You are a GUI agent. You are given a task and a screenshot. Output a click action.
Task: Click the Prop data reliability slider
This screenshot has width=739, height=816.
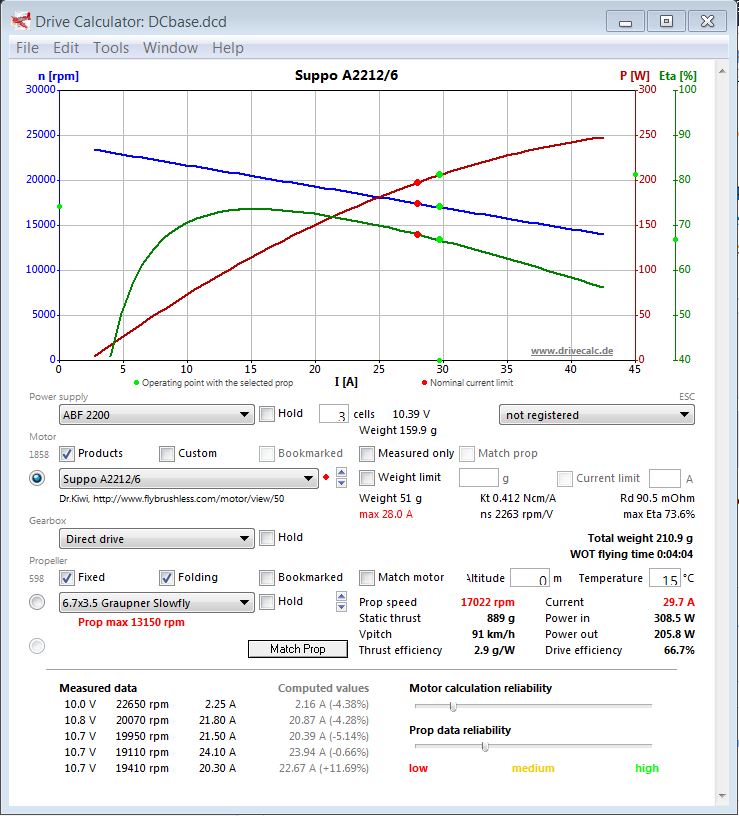tap(485, 746)
